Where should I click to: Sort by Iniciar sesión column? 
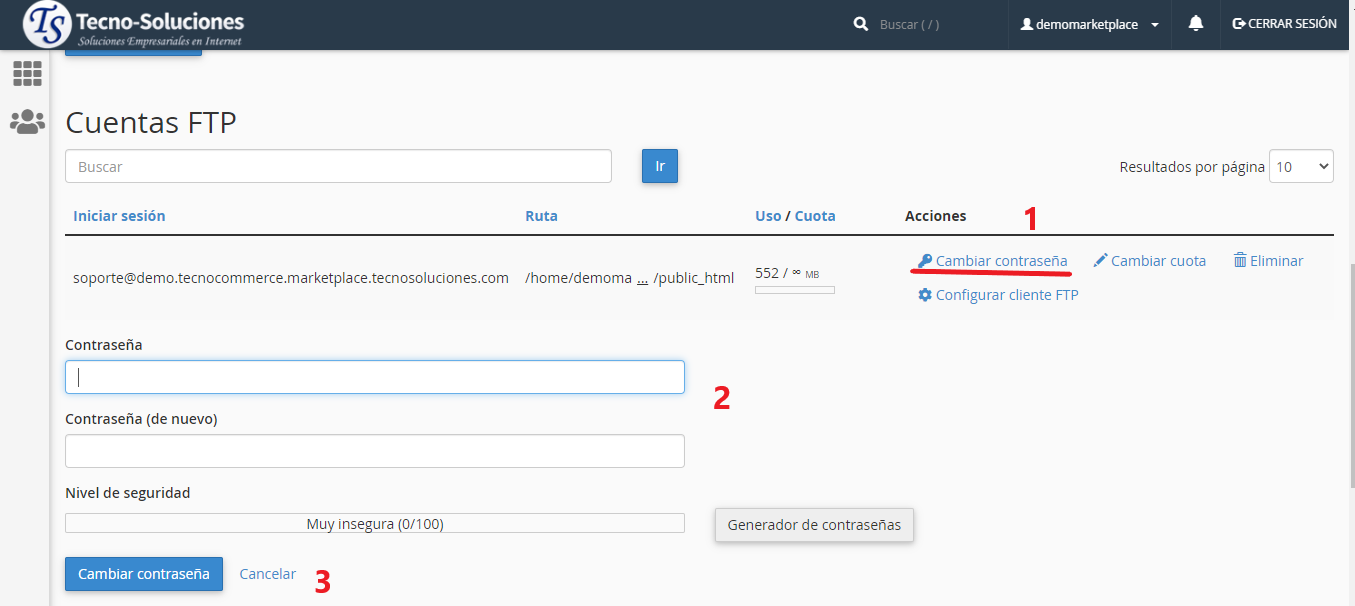pyautogui.click(x=119, y=216)
